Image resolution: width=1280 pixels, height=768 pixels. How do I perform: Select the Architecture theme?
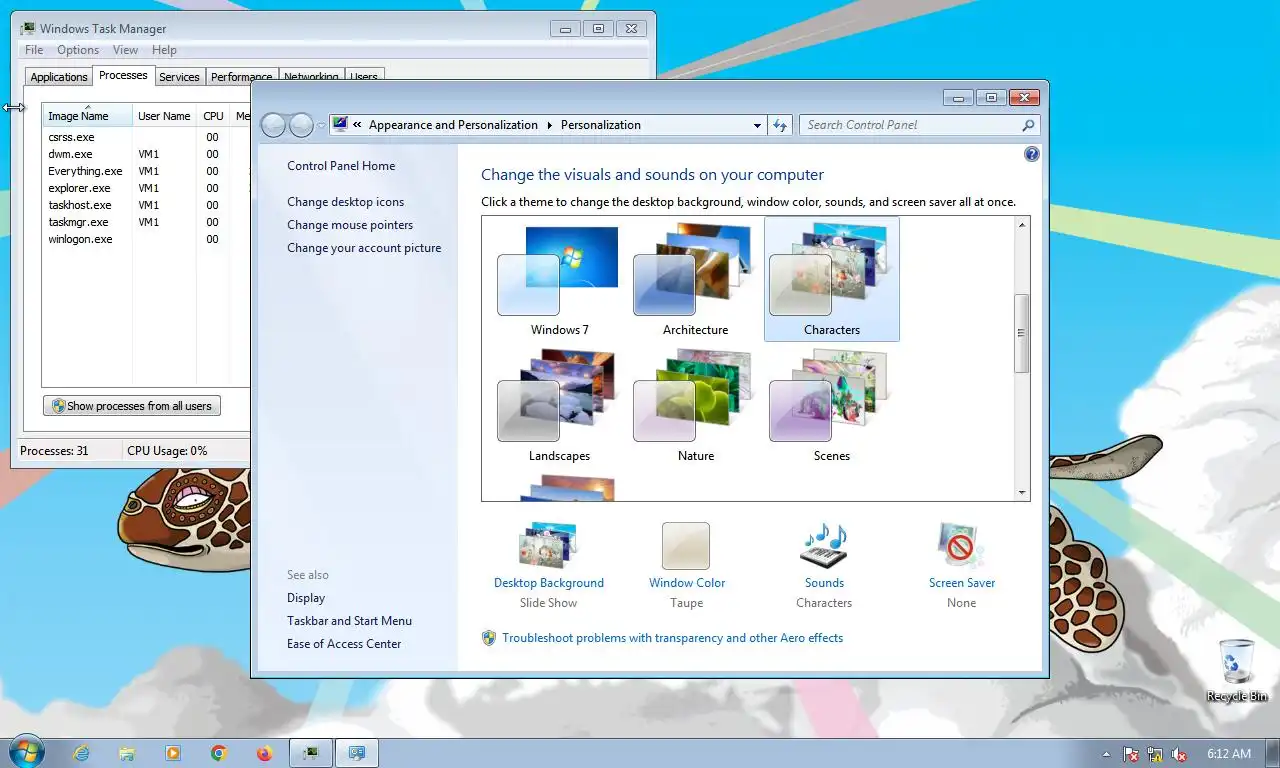tap(695, 280)
